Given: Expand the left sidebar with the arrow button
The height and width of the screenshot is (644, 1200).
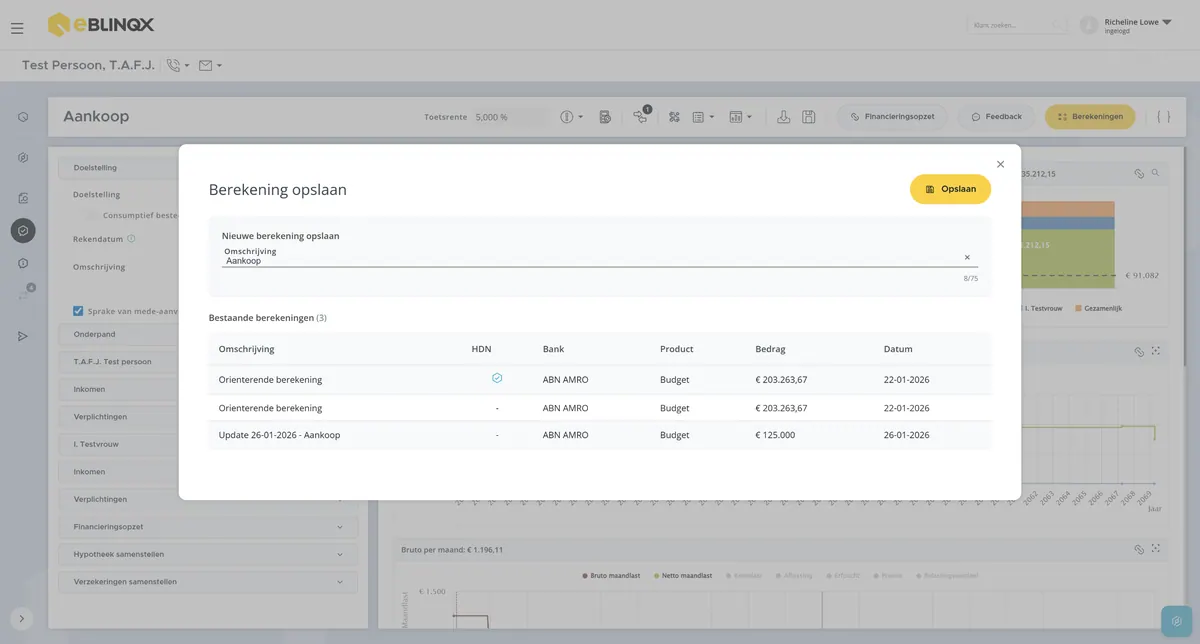Looking at the screenshot, I should 22,618.
